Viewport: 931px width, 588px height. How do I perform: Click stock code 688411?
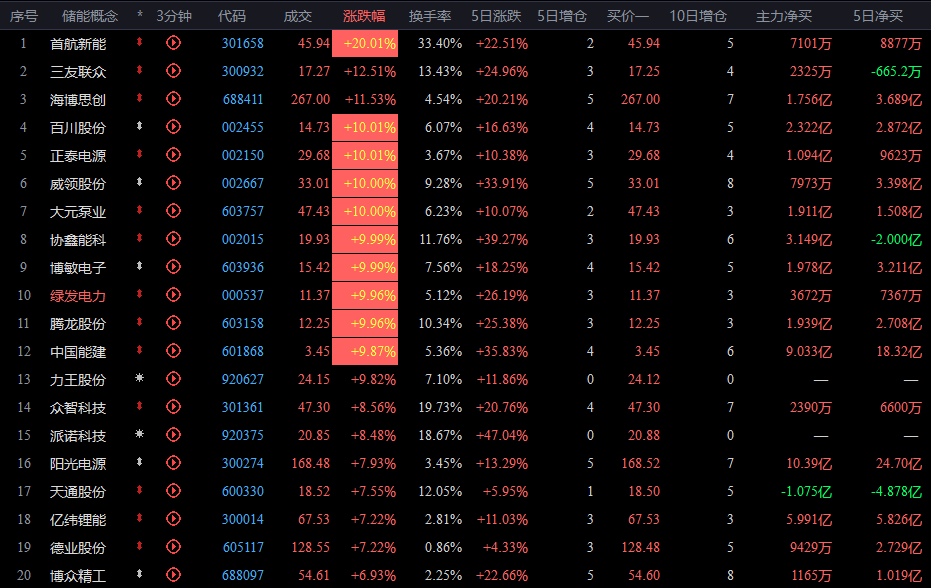tap(242, 99)
